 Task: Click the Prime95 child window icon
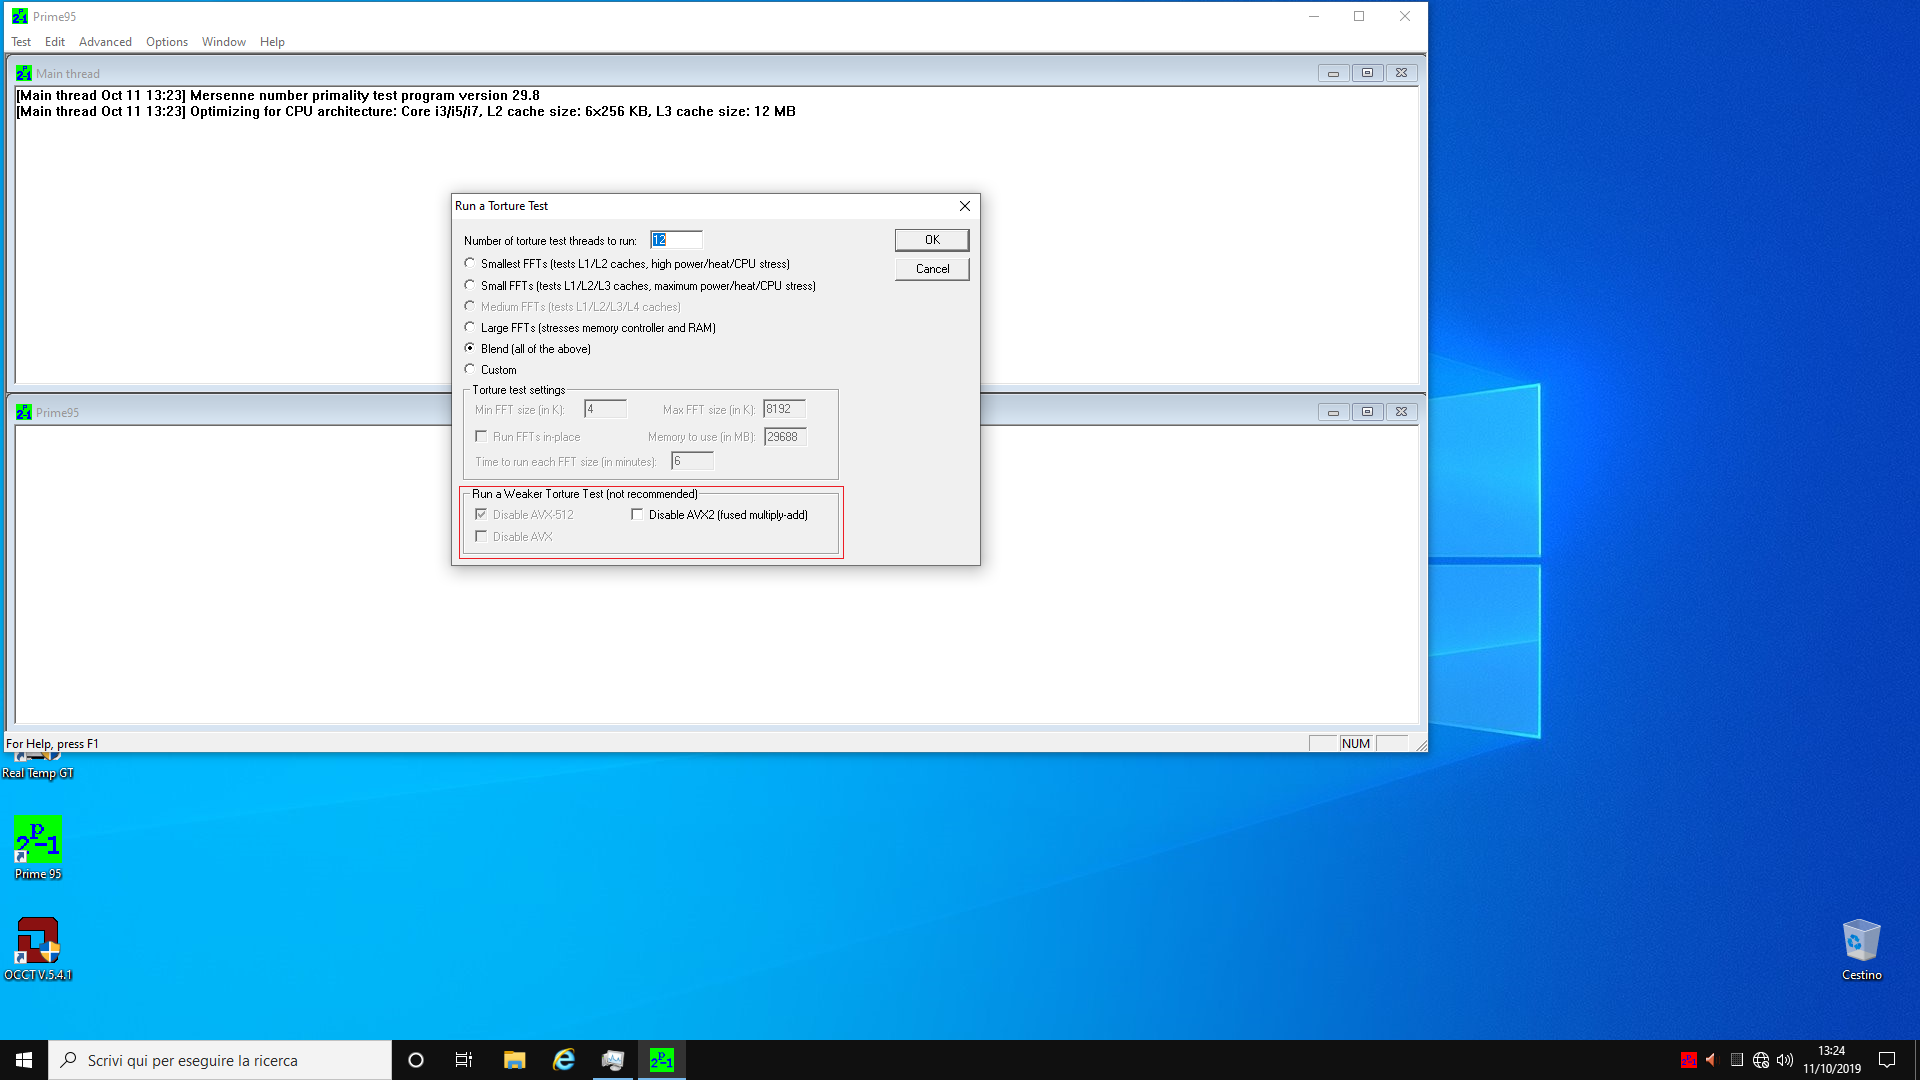(x=24, y=412)
